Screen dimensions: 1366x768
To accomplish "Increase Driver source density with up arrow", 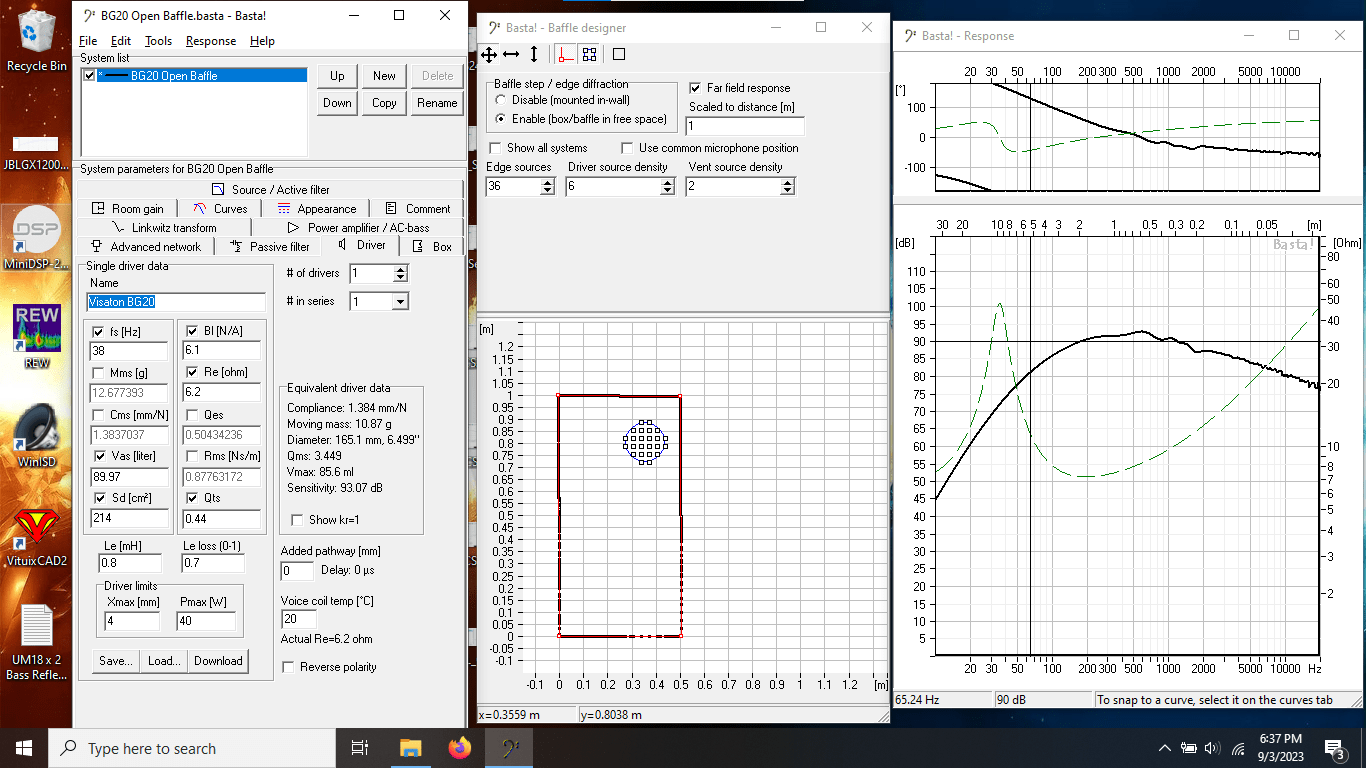I will [668, 182].
